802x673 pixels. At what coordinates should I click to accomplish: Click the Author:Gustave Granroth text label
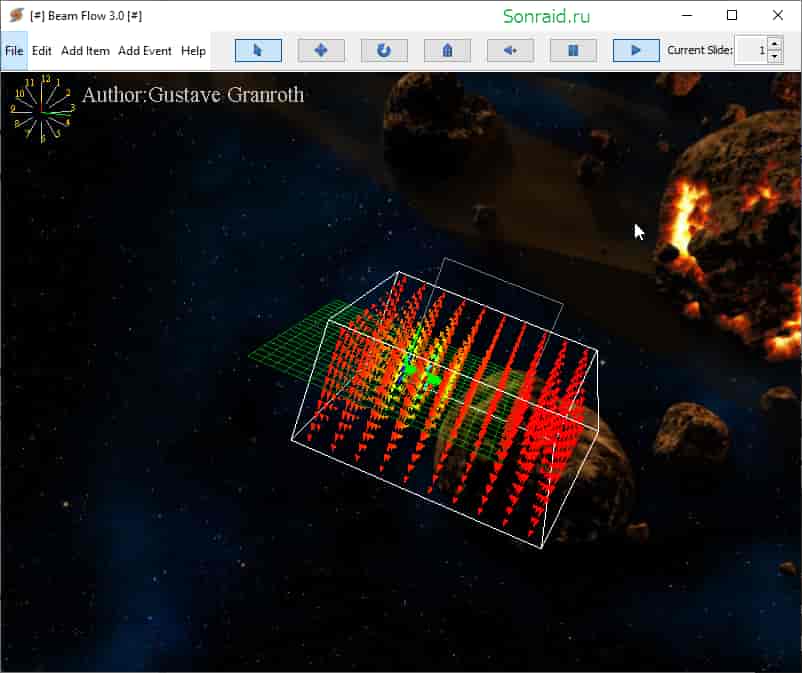(193, 95)
